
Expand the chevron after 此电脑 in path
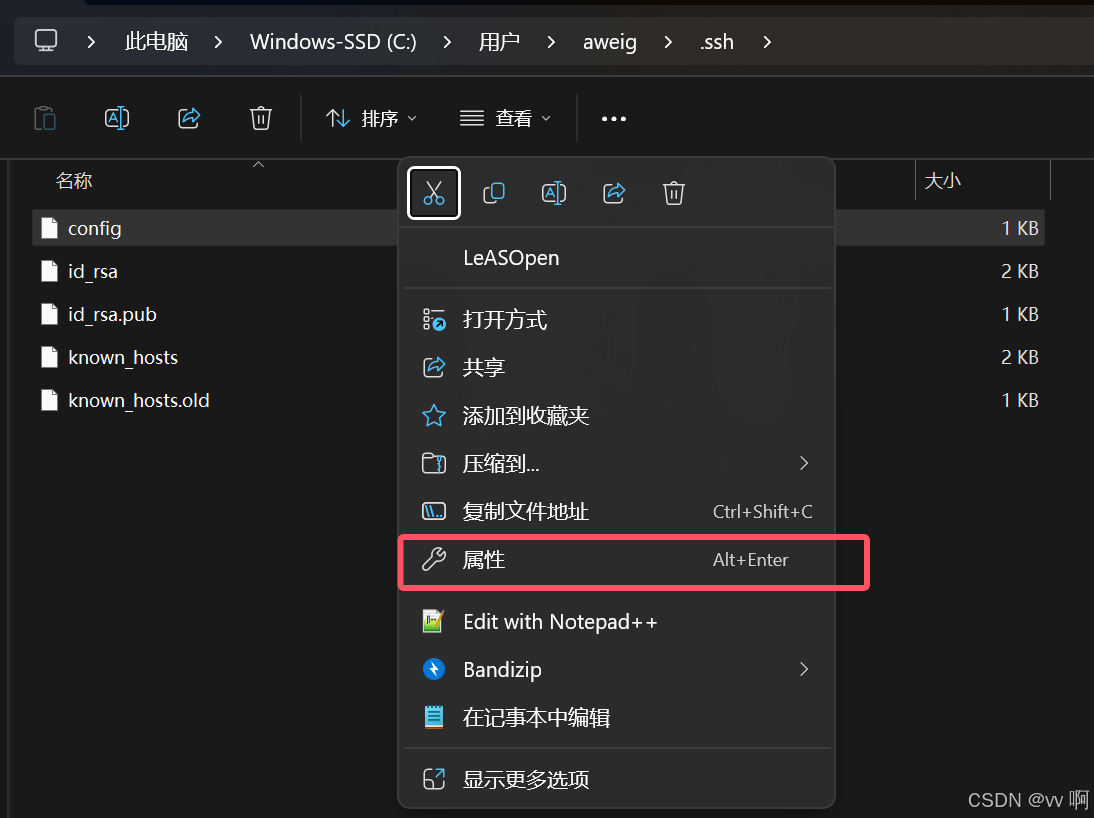(218, 42)
